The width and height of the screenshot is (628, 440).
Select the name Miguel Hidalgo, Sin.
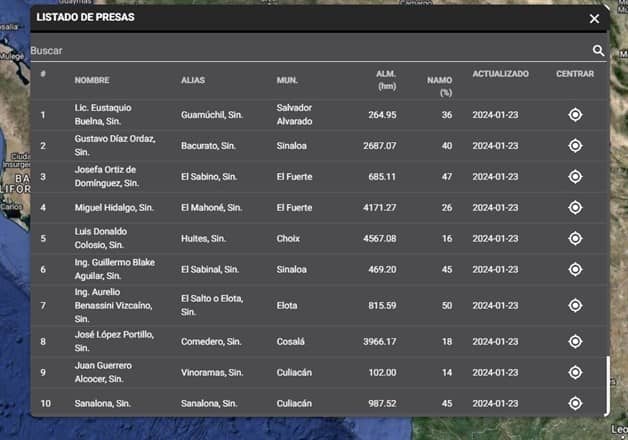pos(114,207)
